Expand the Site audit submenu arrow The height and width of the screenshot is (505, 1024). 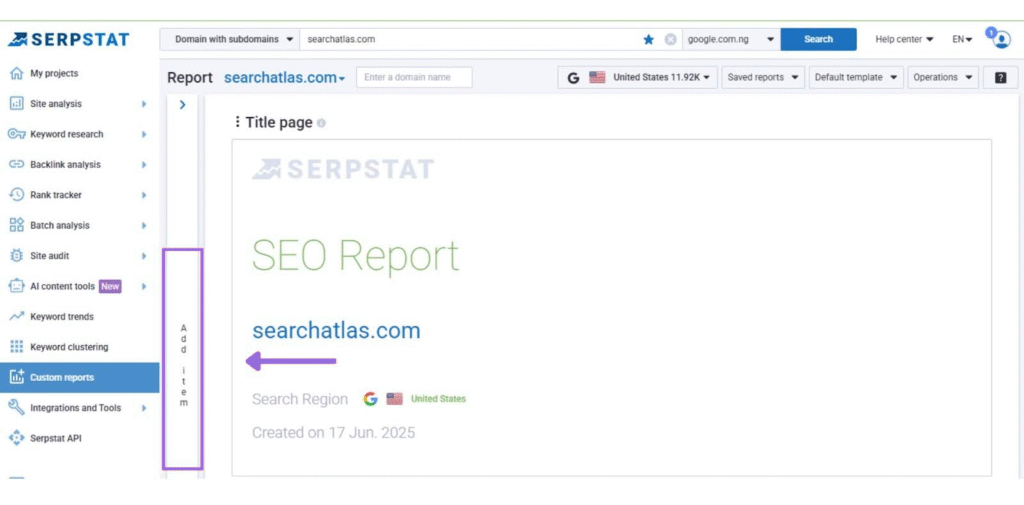tap(144, 256)
